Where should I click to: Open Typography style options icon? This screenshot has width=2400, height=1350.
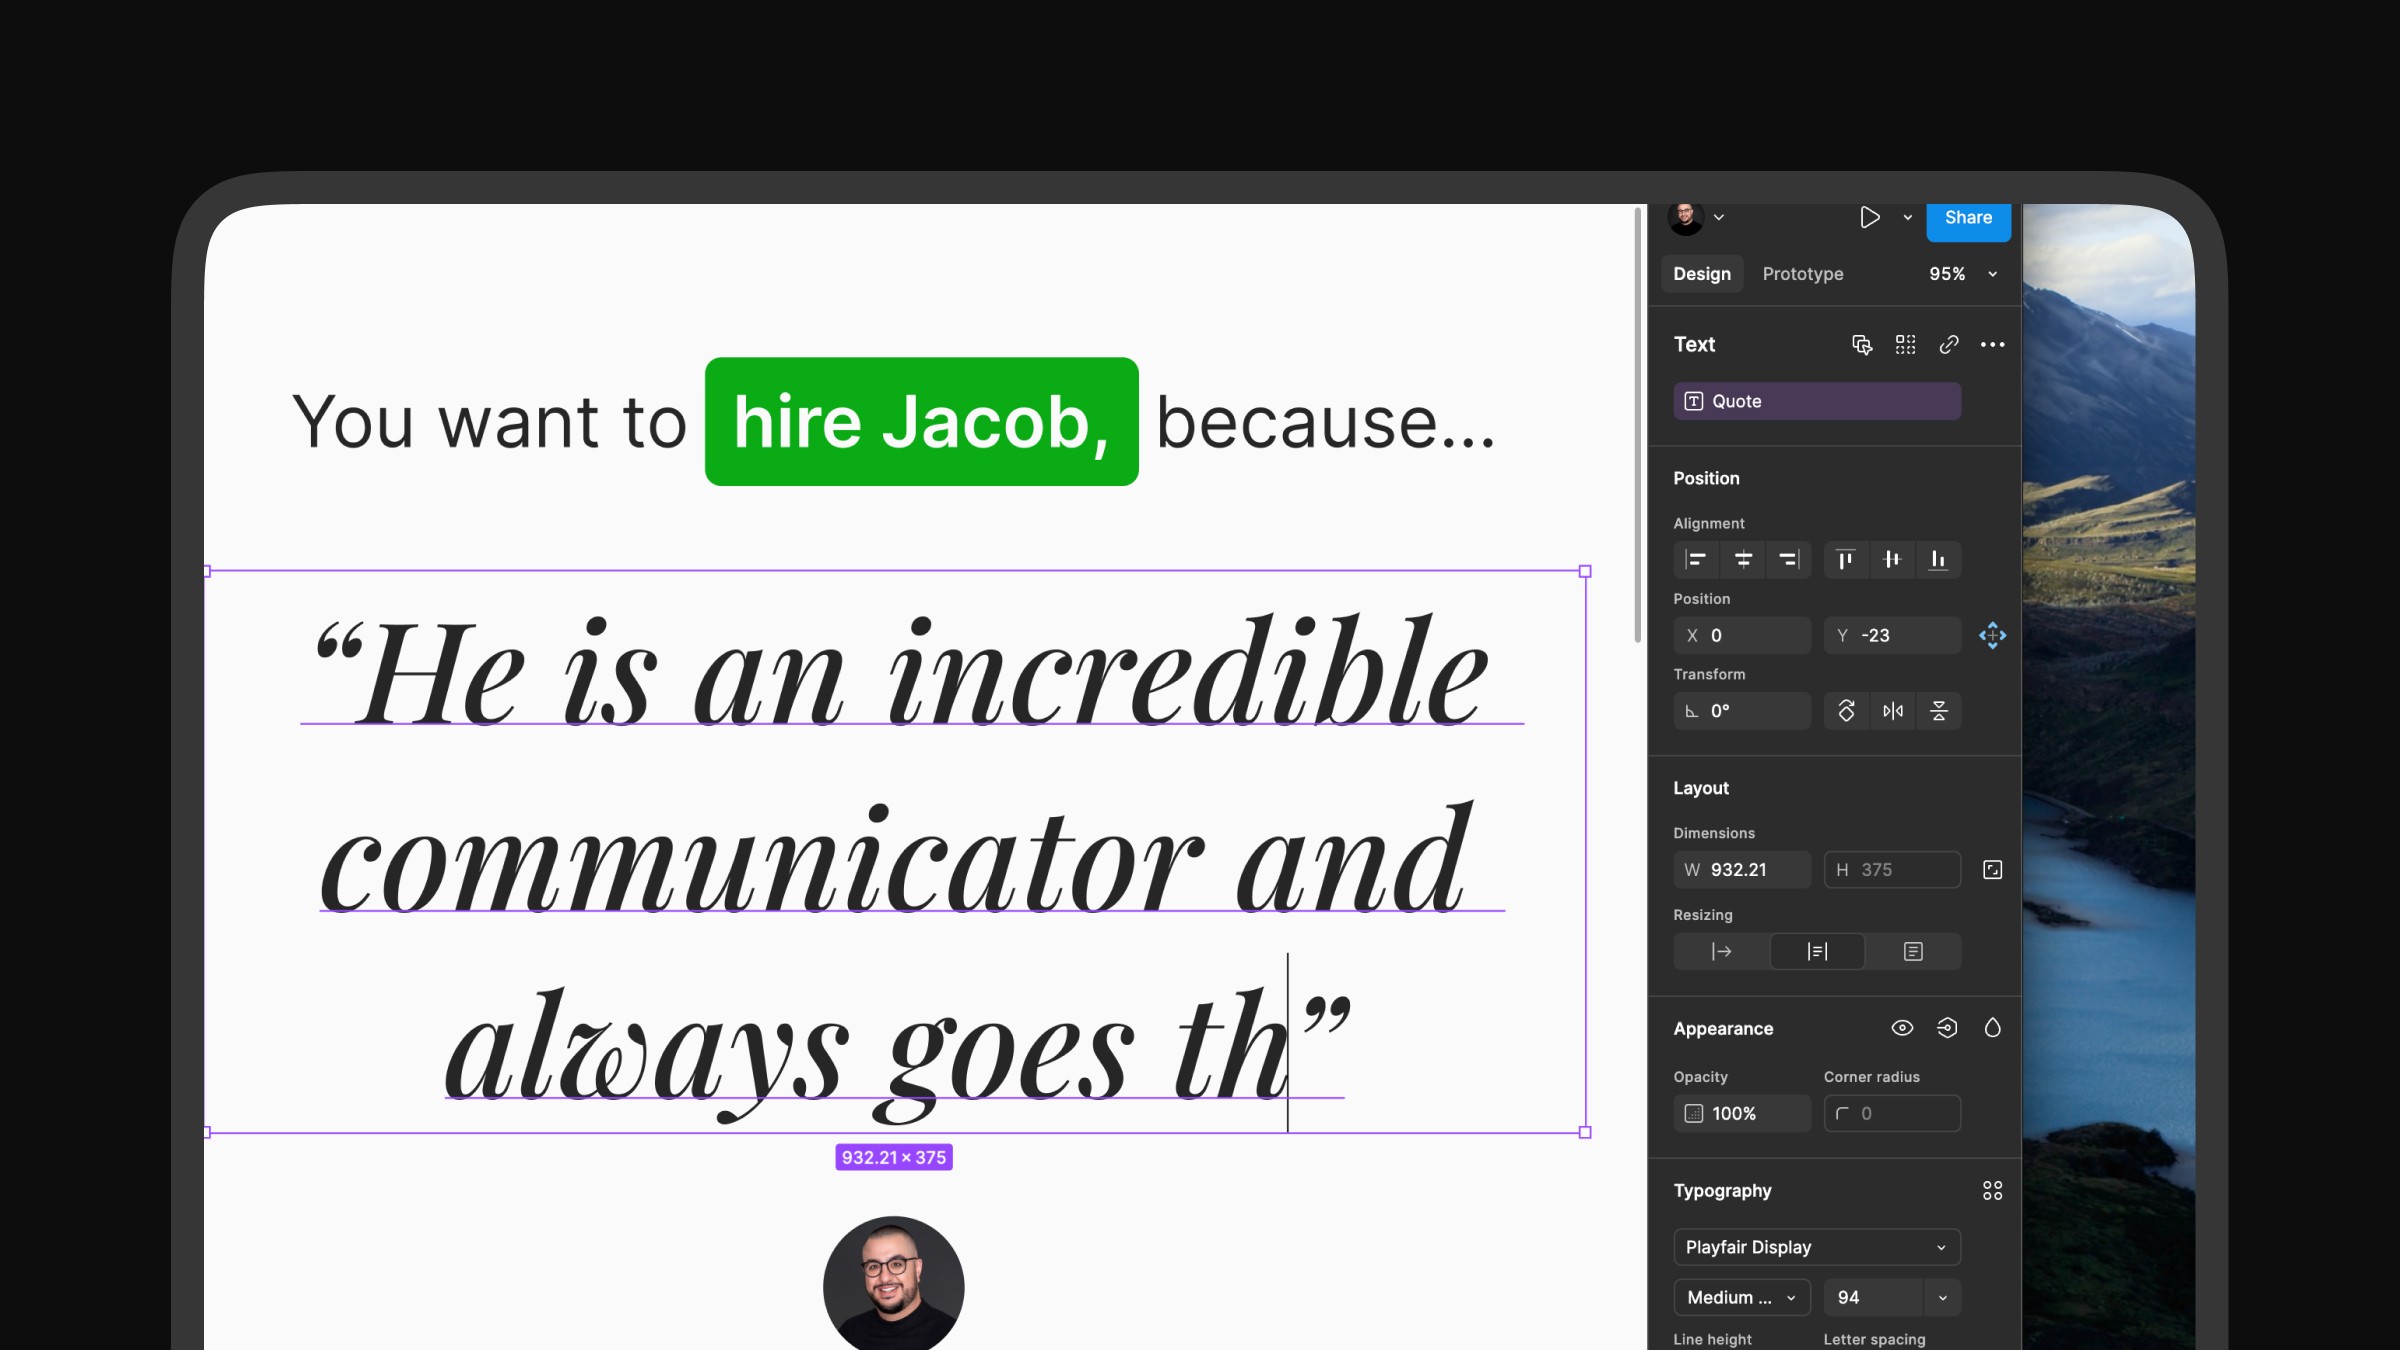point(1992,1191)
